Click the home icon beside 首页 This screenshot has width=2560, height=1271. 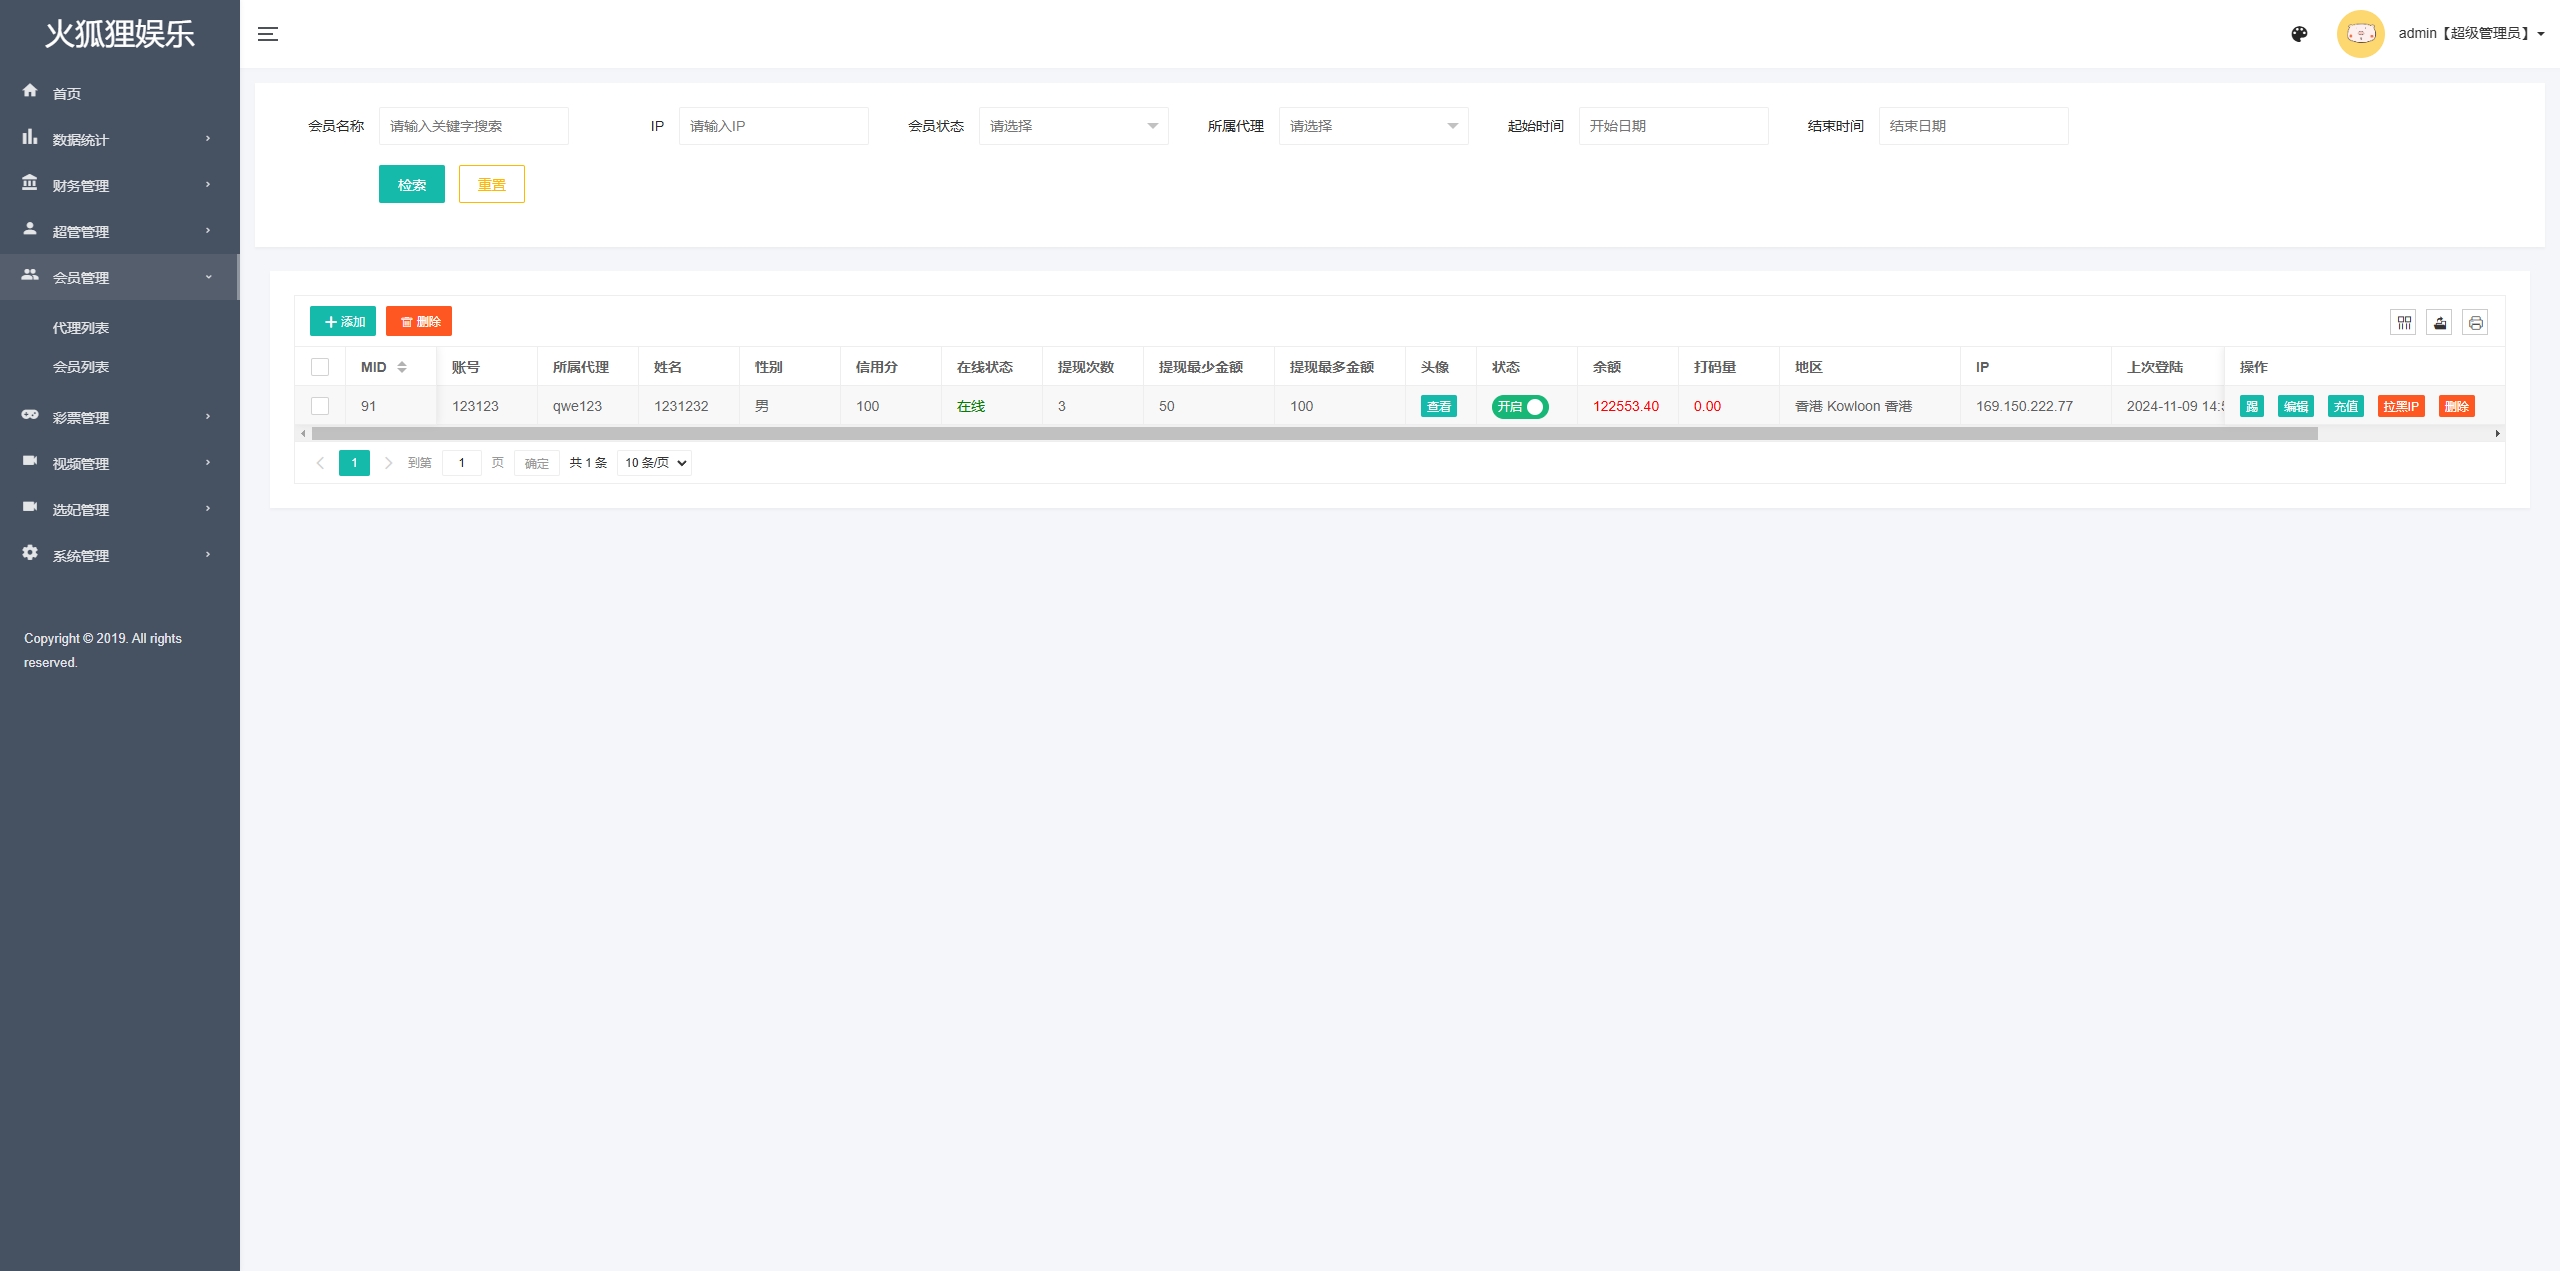tap(30, 91)
